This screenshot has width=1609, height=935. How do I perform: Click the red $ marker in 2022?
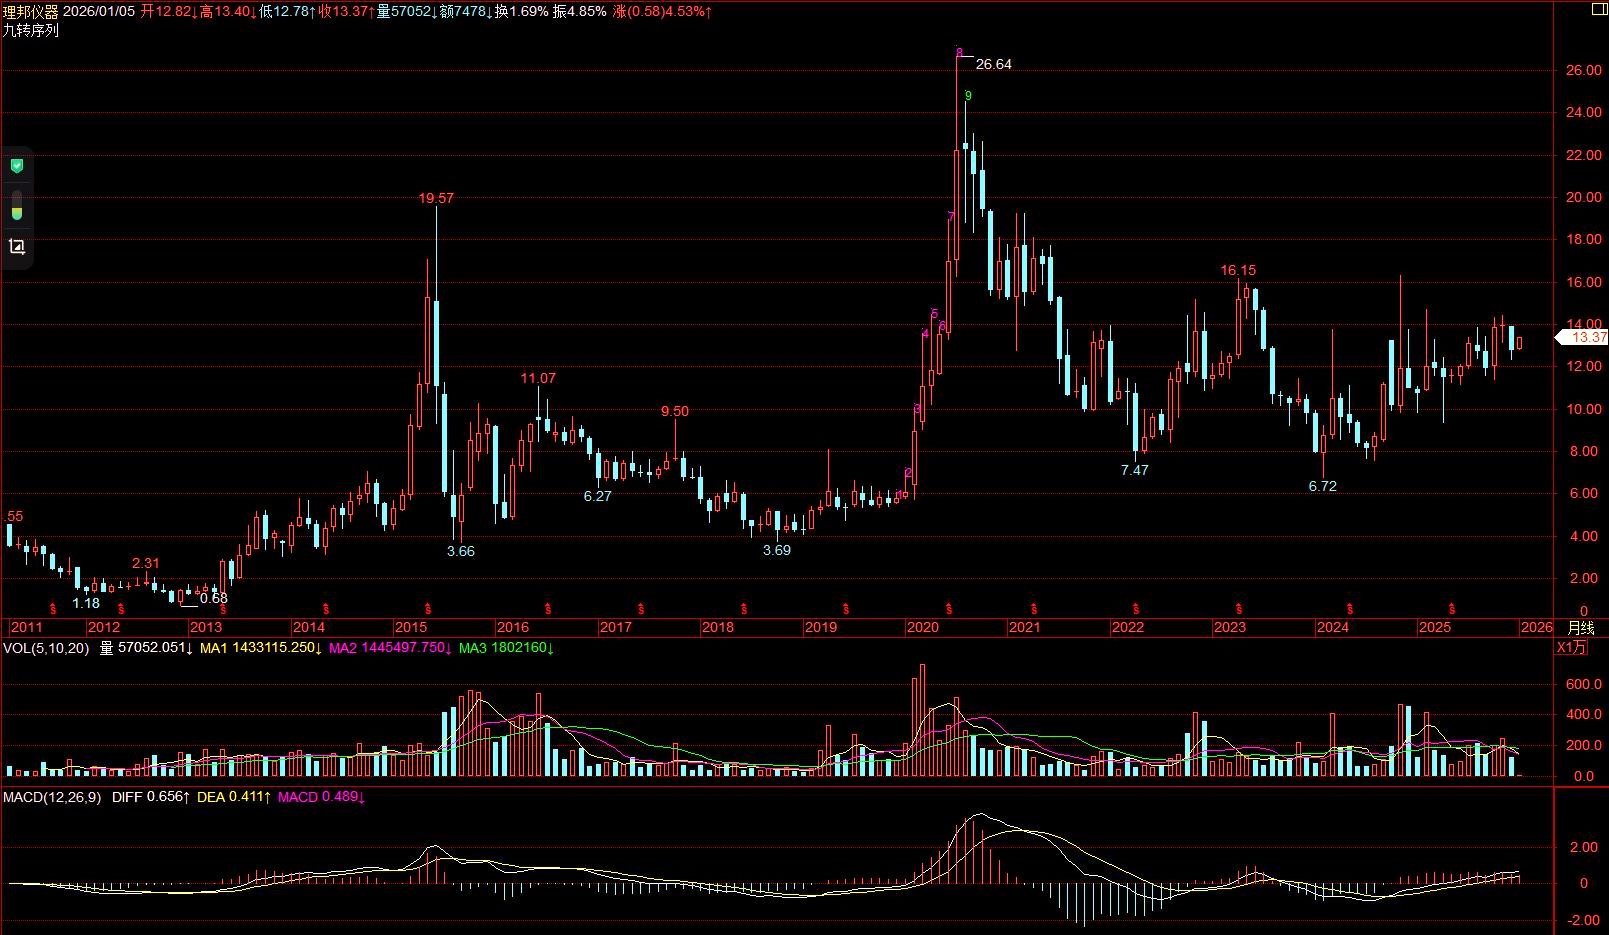click(1136, 608)
